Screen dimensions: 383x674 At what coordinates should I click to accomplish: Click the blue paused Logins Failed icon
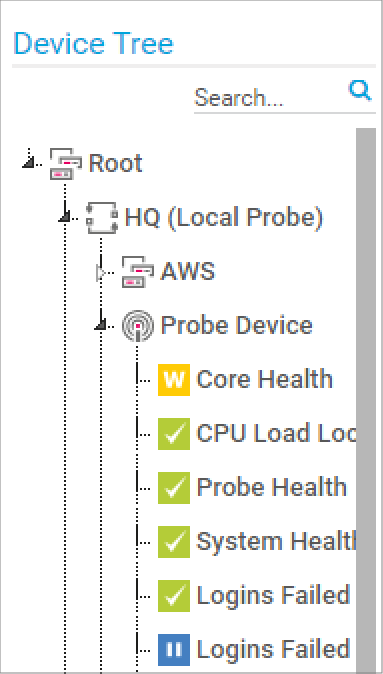click(174, 649)
